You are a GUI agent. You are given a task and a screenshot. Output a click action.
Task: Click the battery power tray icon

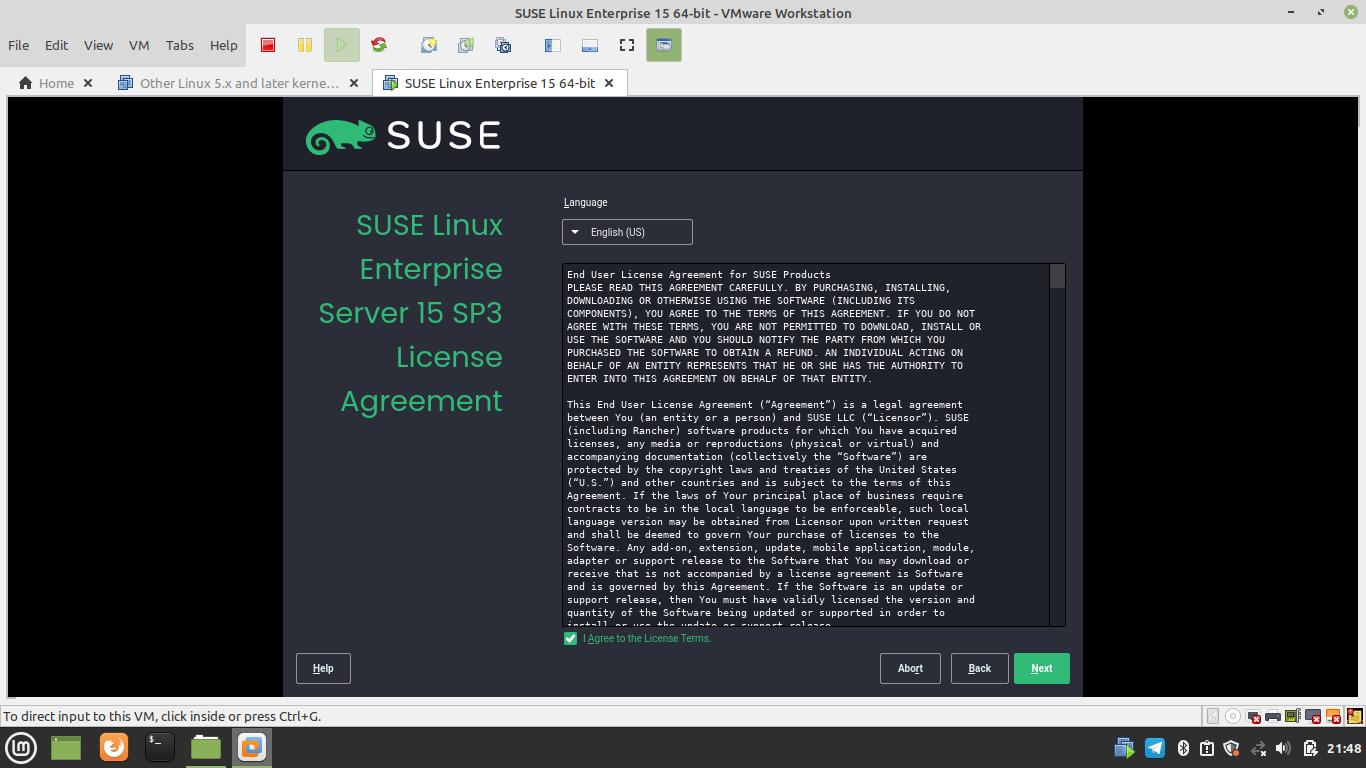(x=1309, y=747)
